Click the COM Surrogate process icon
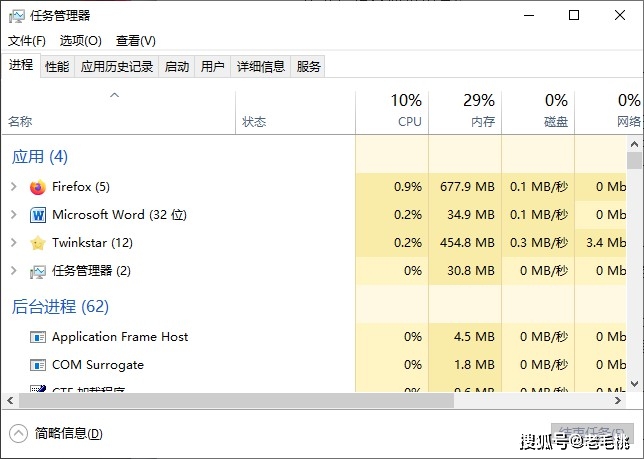 coord(38,365)
